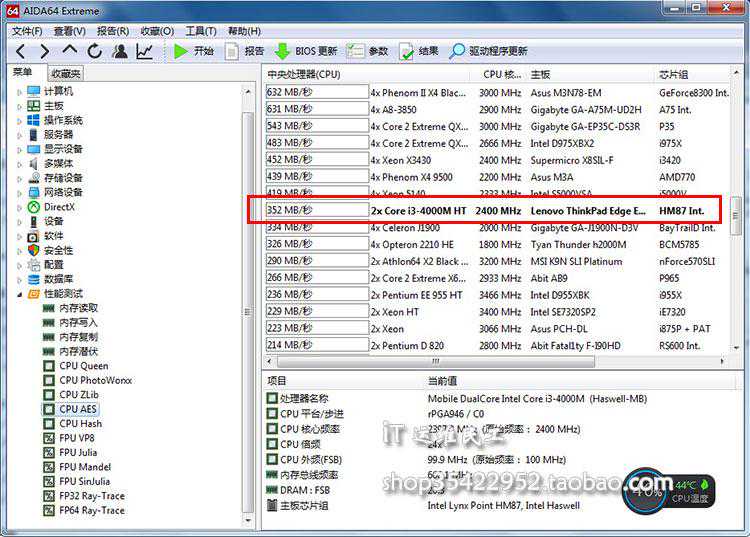Viewport: 750px width, 537px height.
Task: Collapse the 性能测试 tree node
Action: (19, 294)
